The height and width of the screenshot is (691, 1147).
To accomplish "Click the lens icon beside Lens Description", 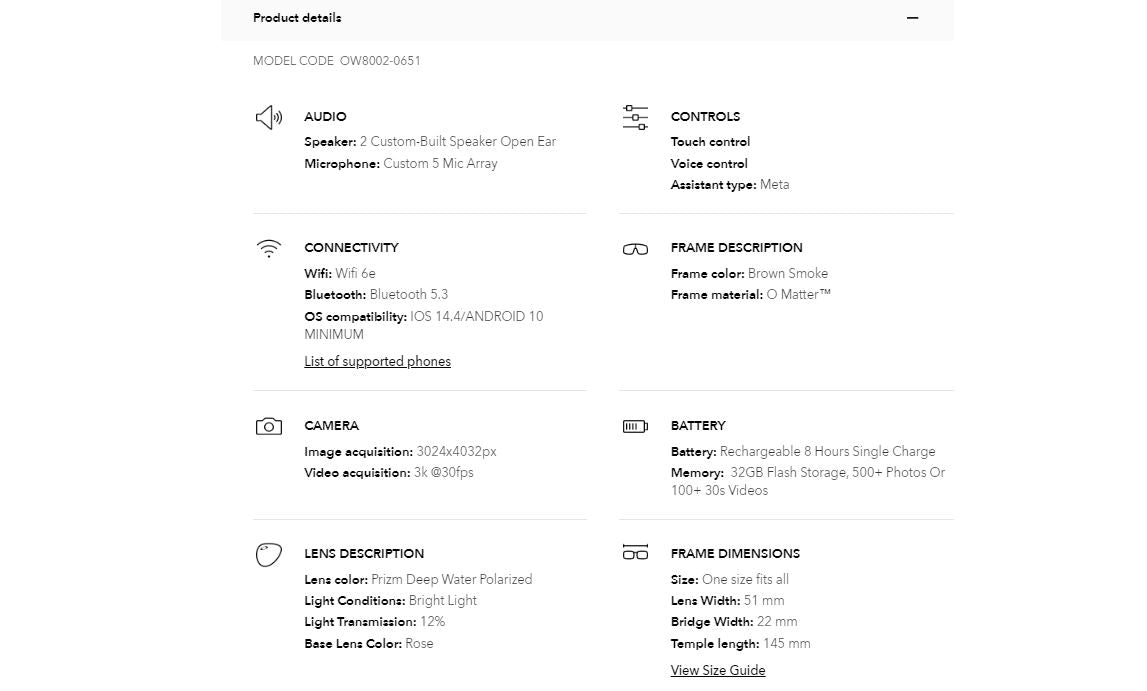I will click(x=269, y=555).
